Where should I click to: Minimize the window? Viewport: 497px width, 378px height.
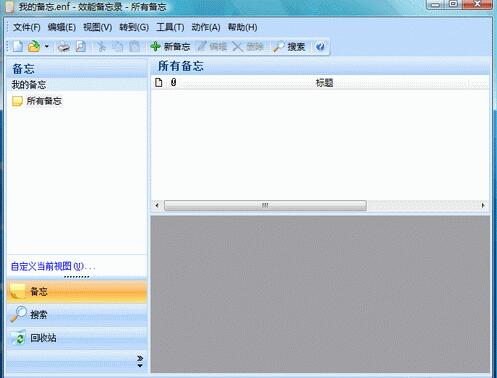coord(436,4)
